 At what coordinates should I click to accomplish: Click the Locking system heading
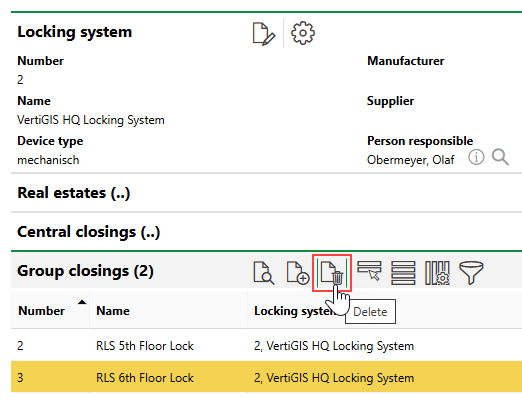point(75,32)
